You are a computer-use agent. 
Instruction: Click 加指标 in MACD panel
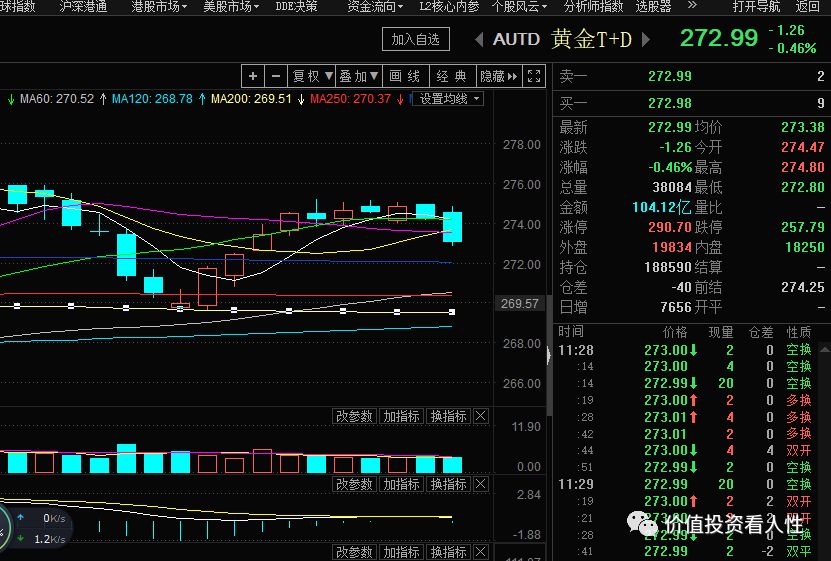pos(401,484)
